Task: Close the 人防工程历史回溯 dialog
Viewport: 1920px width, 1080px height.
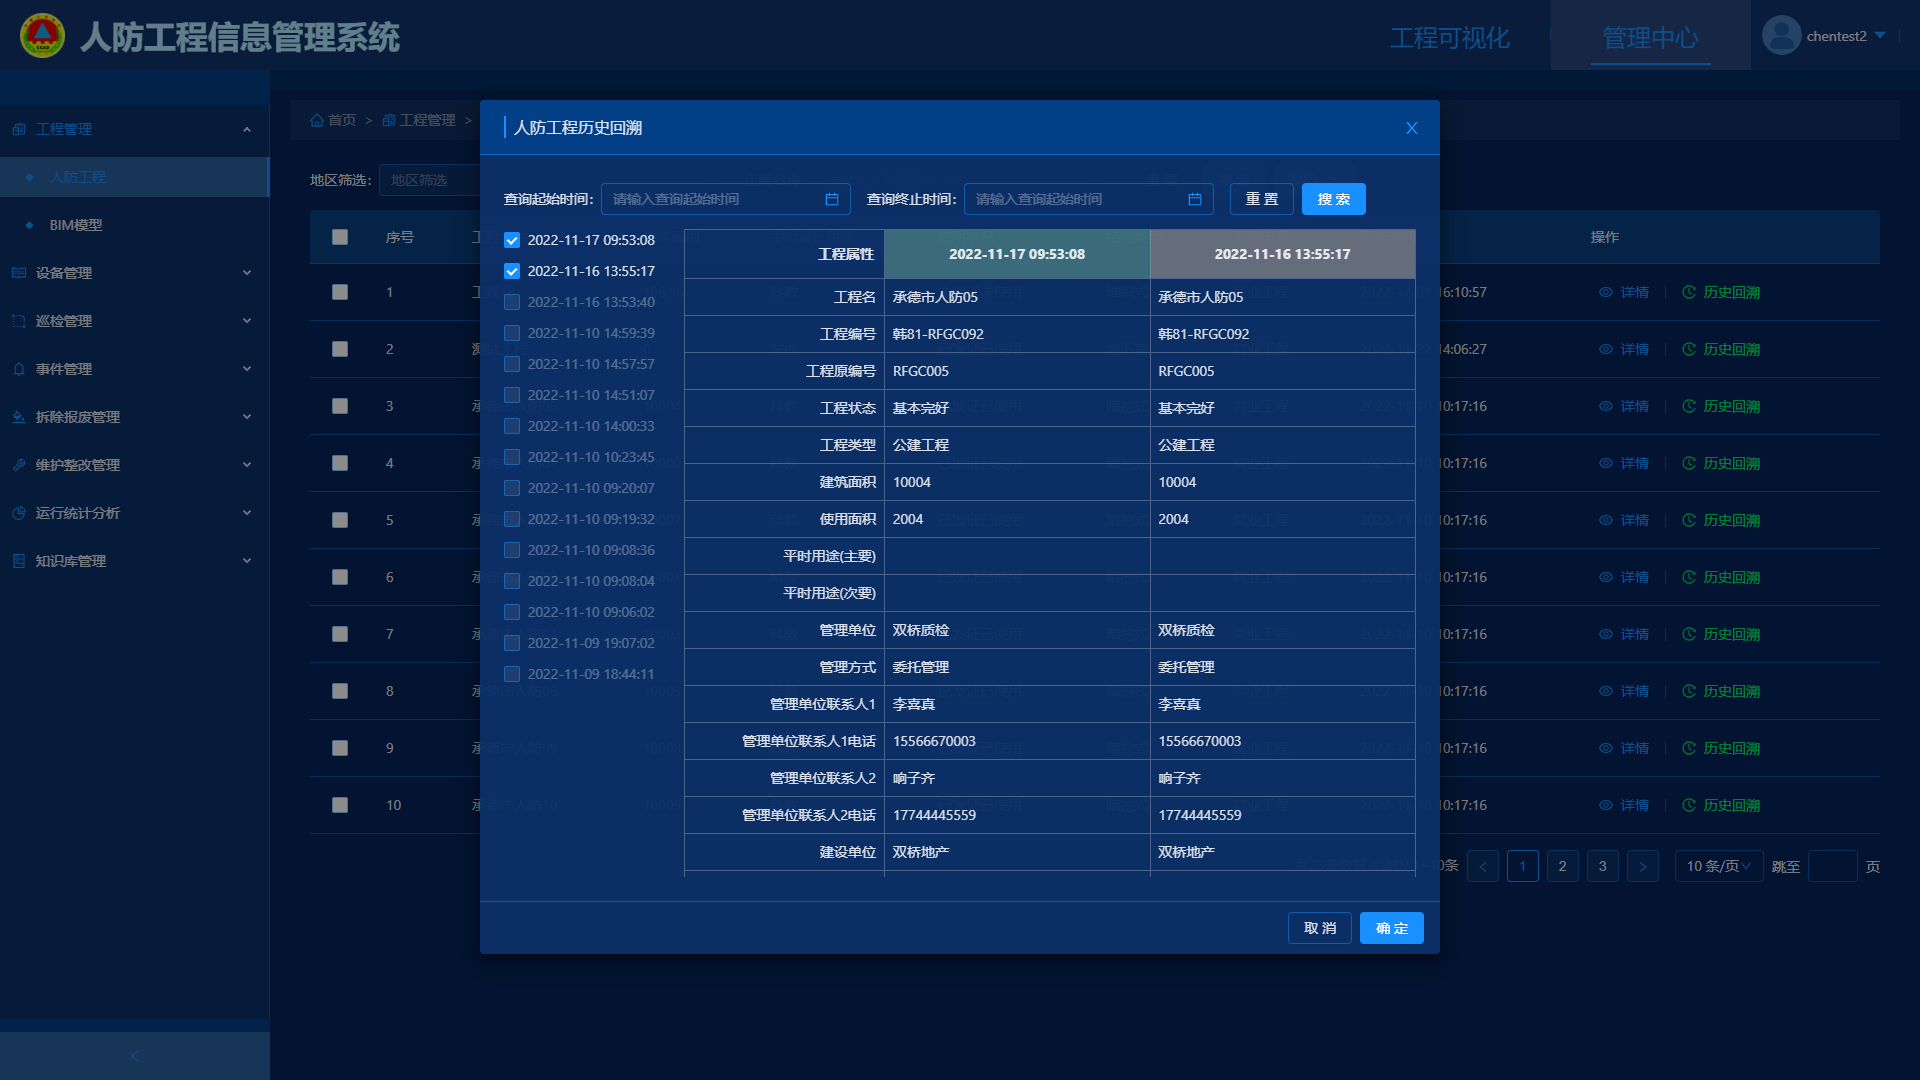Action: [1411, 128]
